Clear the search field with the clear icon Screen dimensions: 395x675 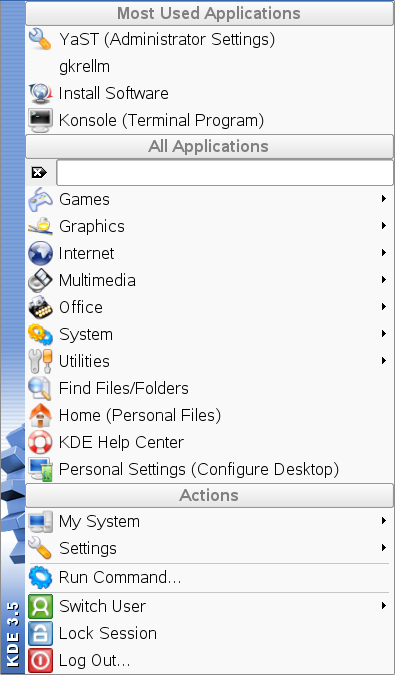point(39,173)
